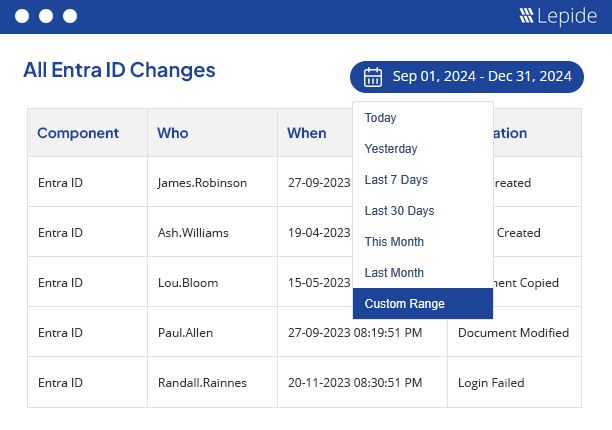The height and width of the screenshot is (430, 612).
Task: Click the All Entra ID Changes heading
Action: tap(119, 70)
